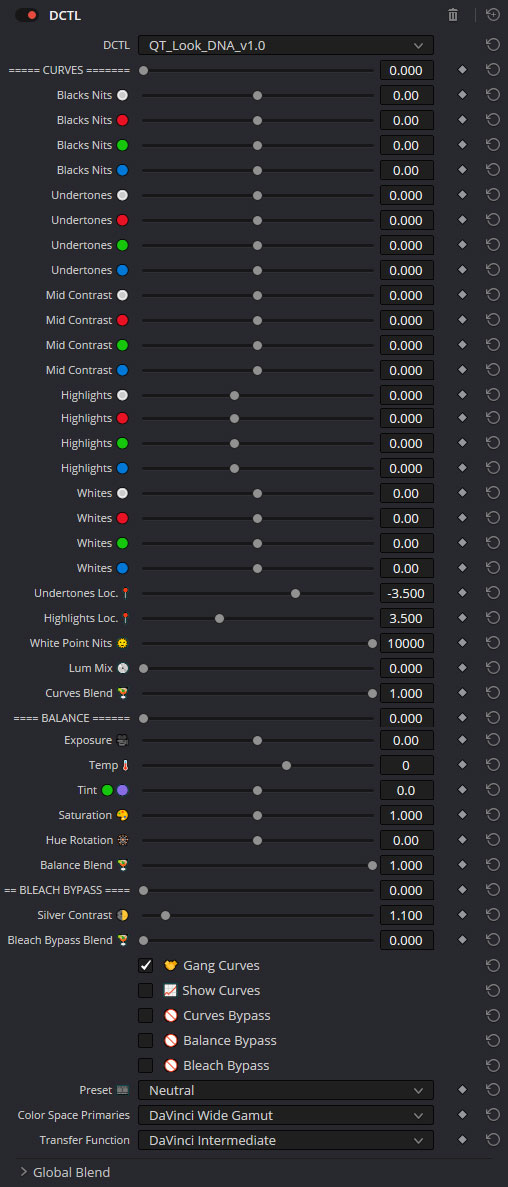Open the Transfer Function dropdown
This screenshot has height=1187, width=508.
[x=285, y=1140]
